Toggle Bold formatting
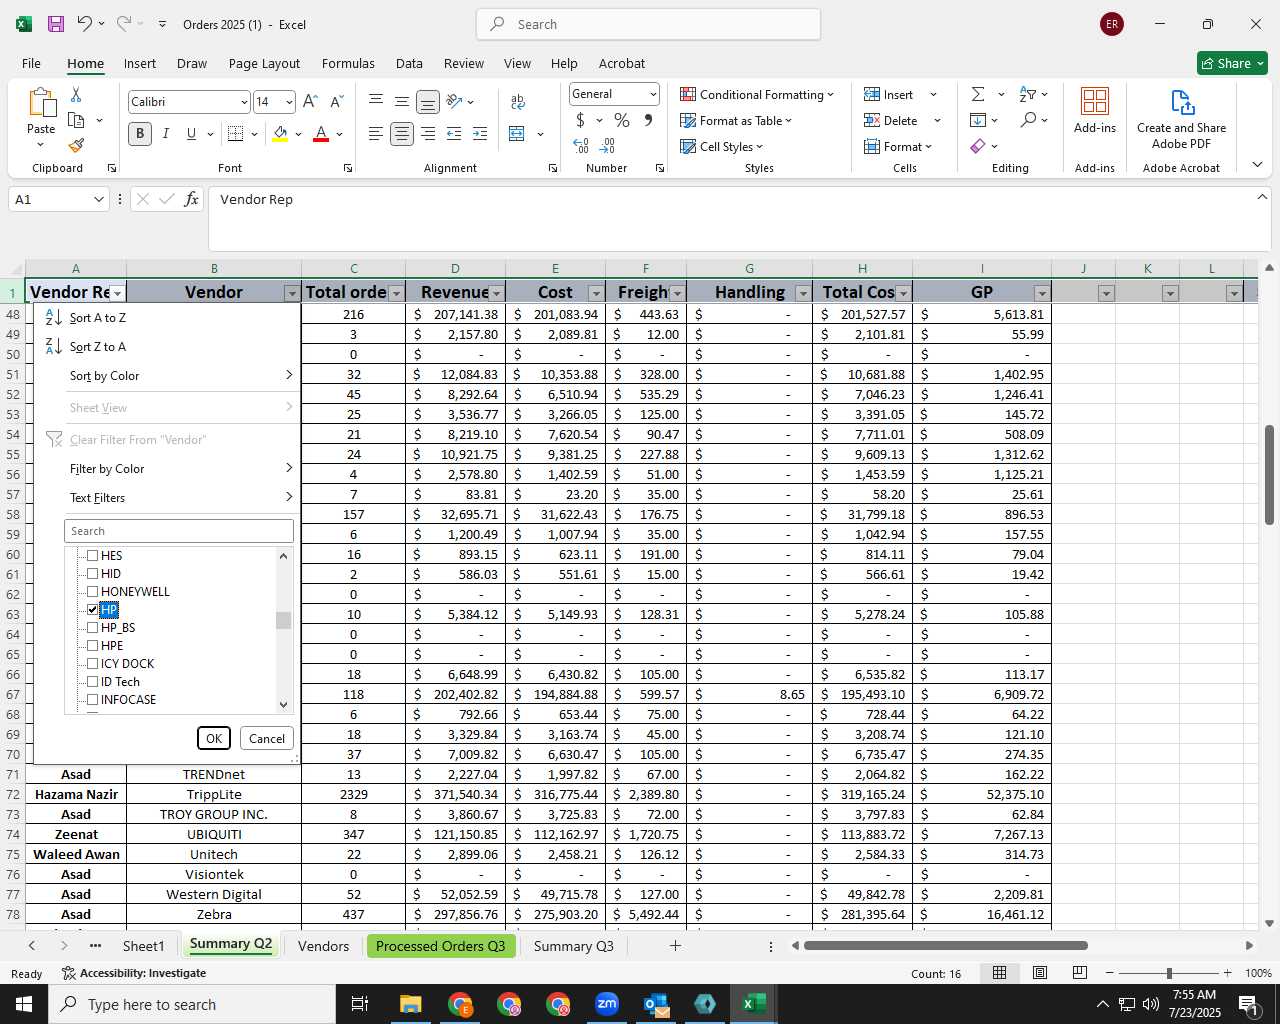Viewport: 1280px width, 1024px height. coord(140,134)
